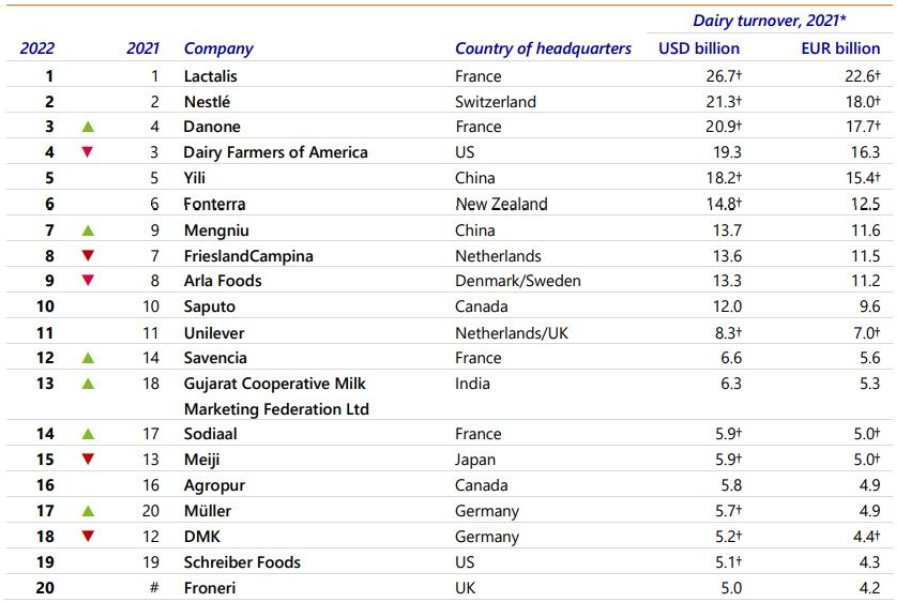Click the Fonterra company name
The width and height of the screenshot is (897, 604).
point(214,204)
